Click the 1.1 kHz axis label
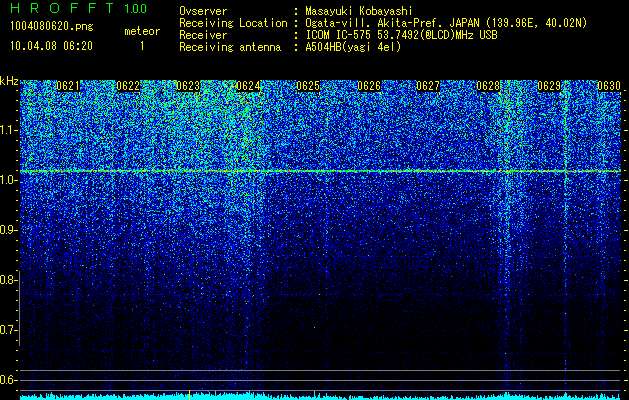 (x=8, y=130)
